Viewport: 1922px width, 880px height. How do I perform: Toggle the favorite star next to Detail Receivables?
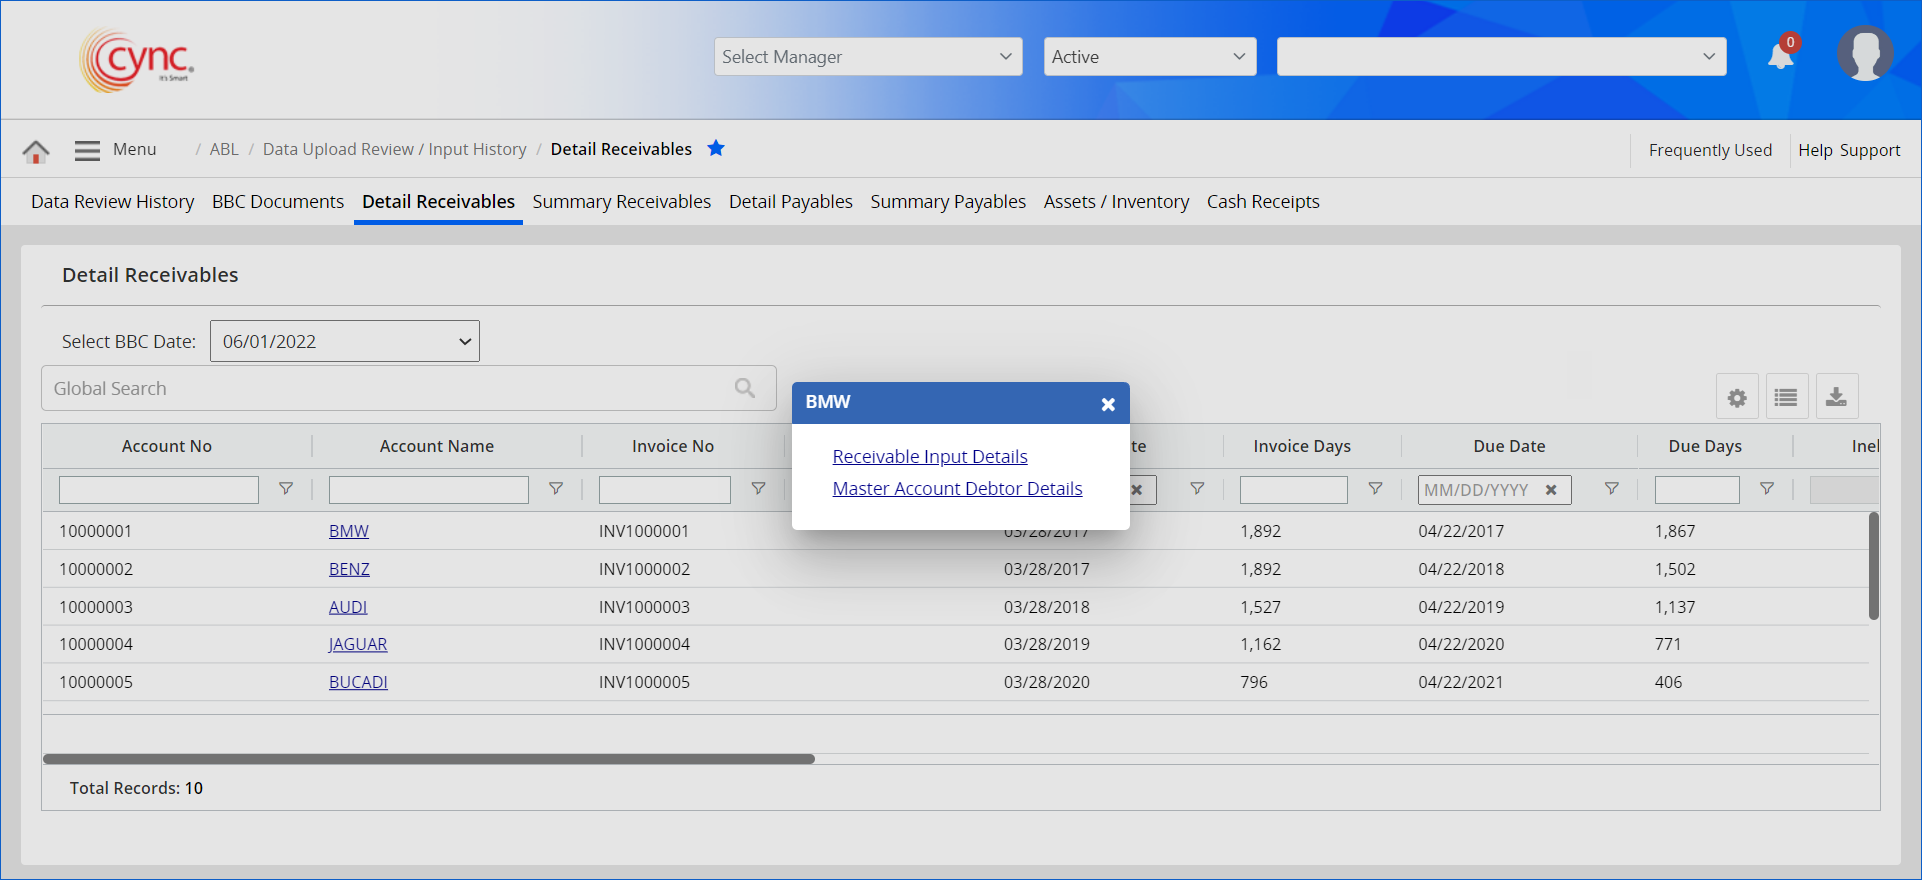[716, 149]
